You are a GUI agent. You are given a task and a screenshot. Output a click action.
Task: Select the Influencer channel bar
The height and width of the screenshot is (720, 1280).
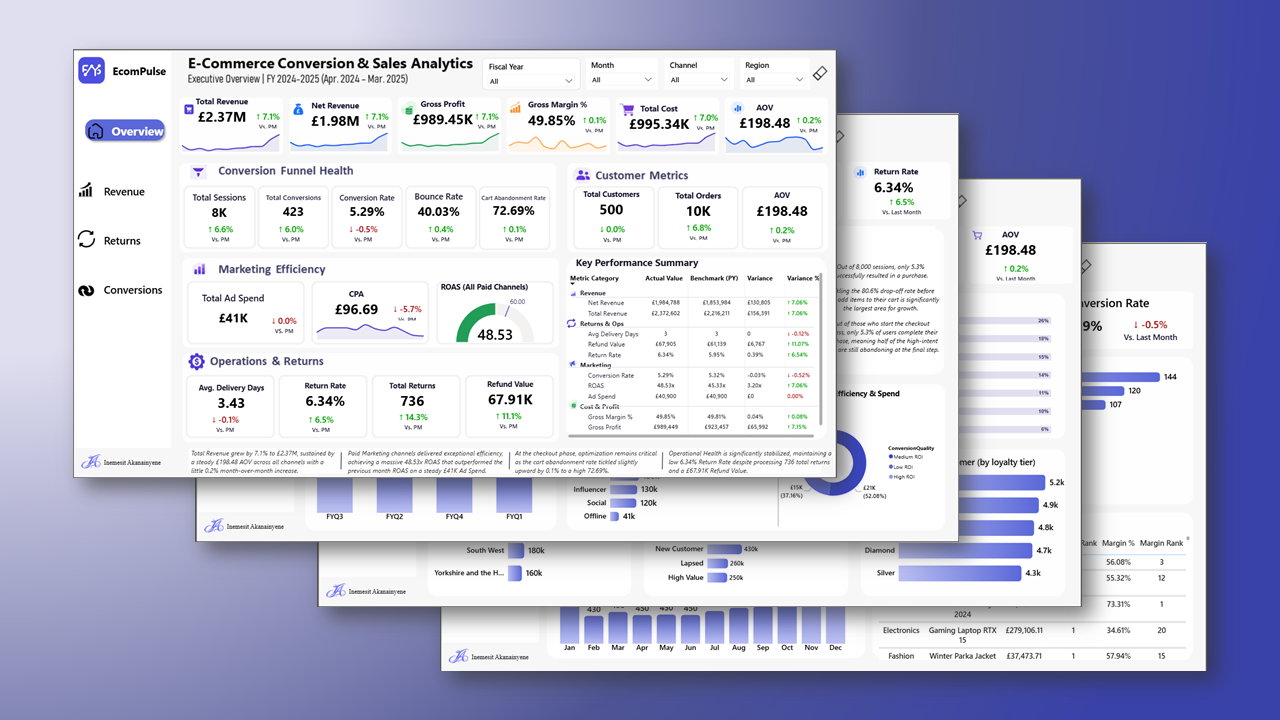[x=622, y=489]
